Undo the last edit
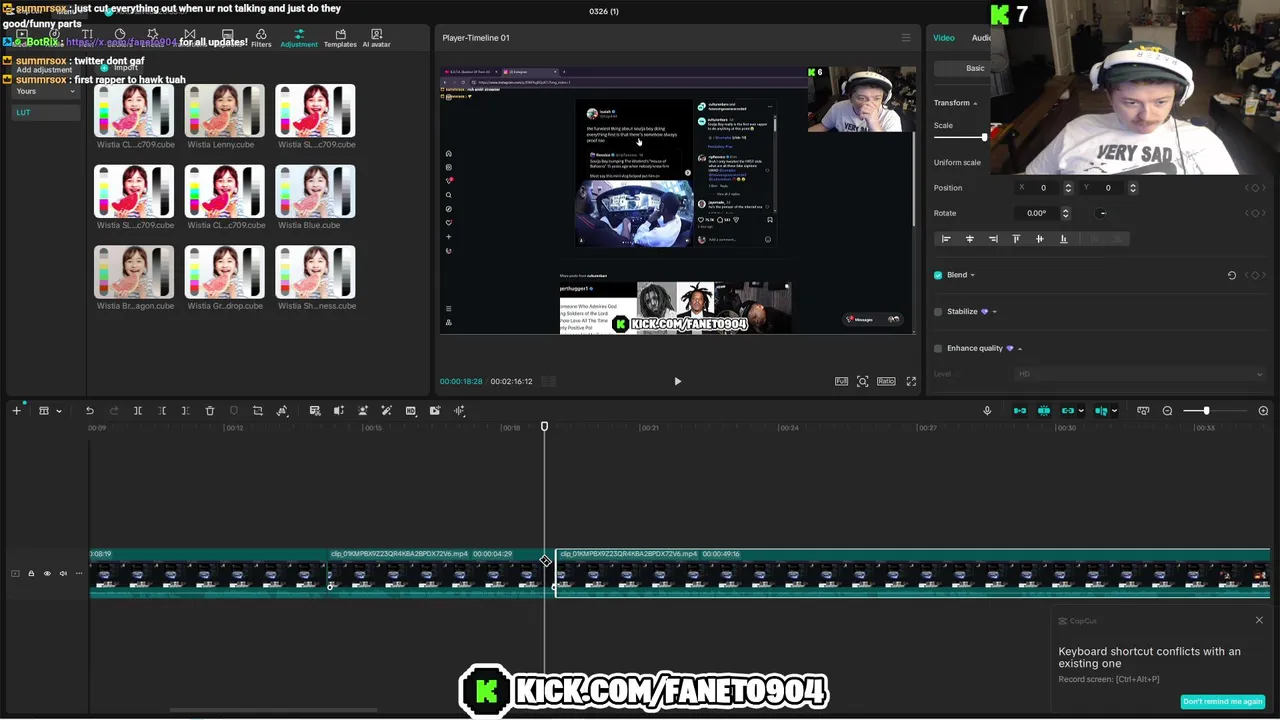Image resolution: width=1280 pixels, height=720 pixels. click(89, 411)
